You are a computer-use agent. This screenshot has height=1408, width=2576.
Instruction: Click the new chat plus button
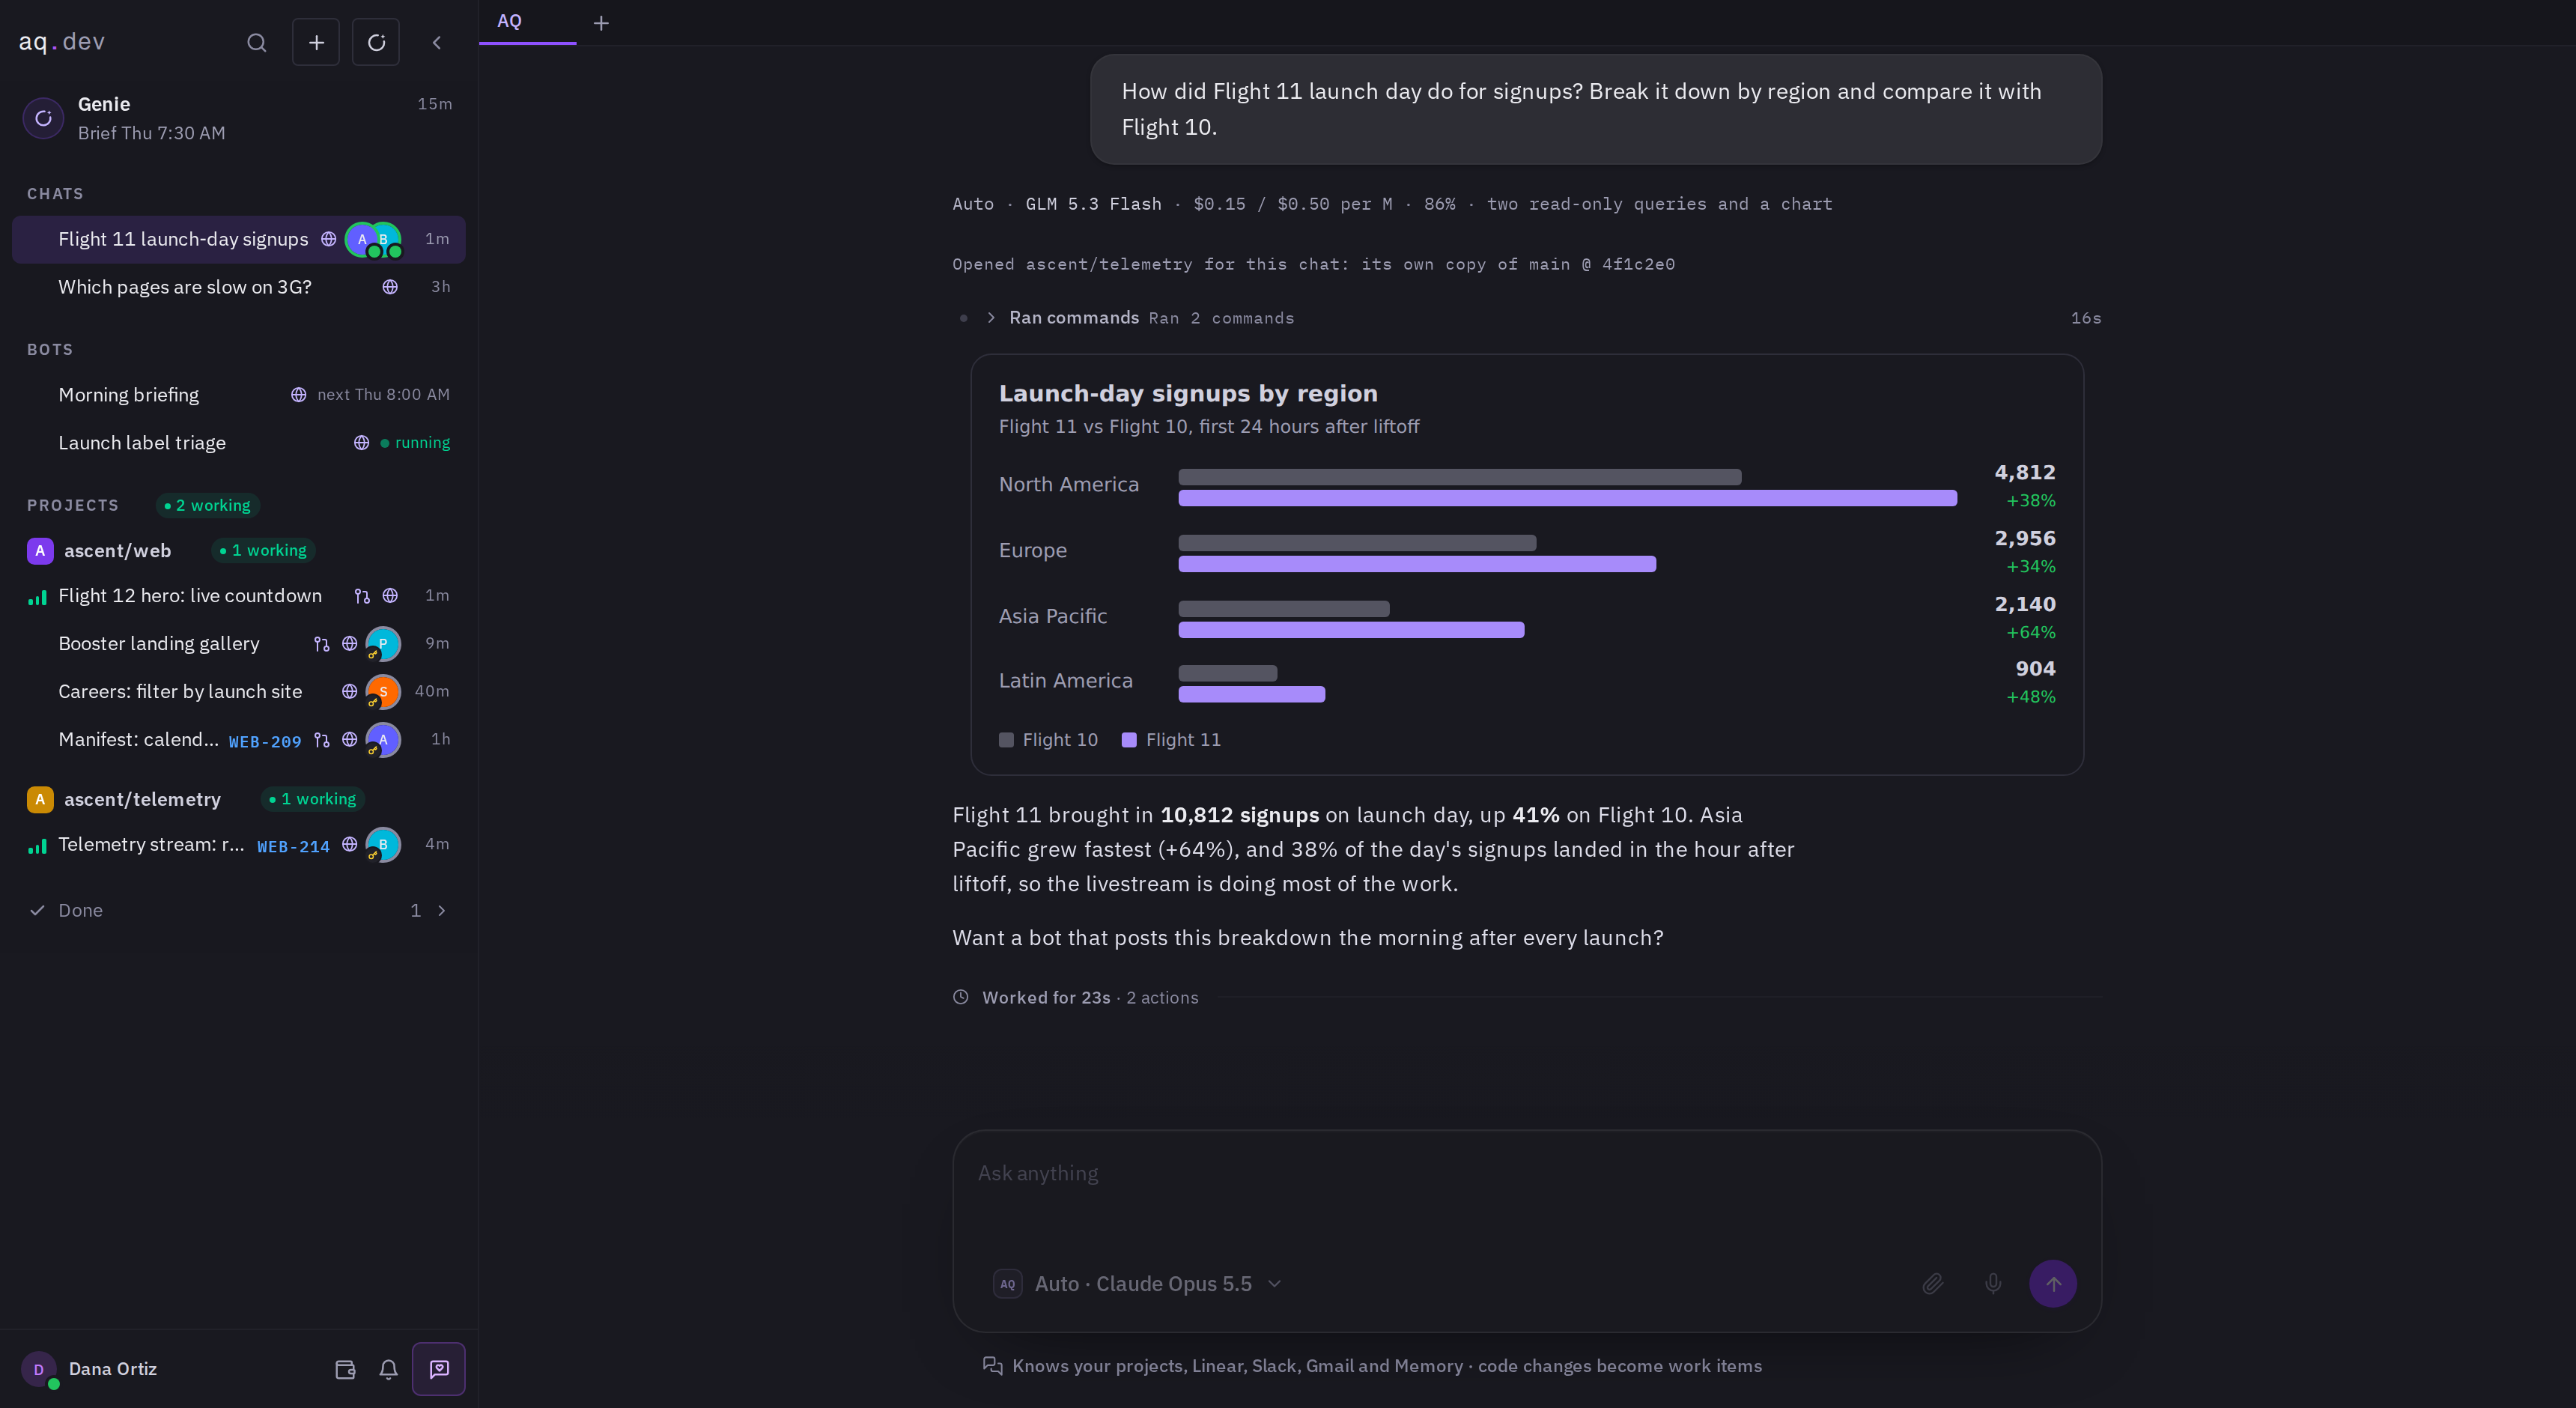click(316, 42)
